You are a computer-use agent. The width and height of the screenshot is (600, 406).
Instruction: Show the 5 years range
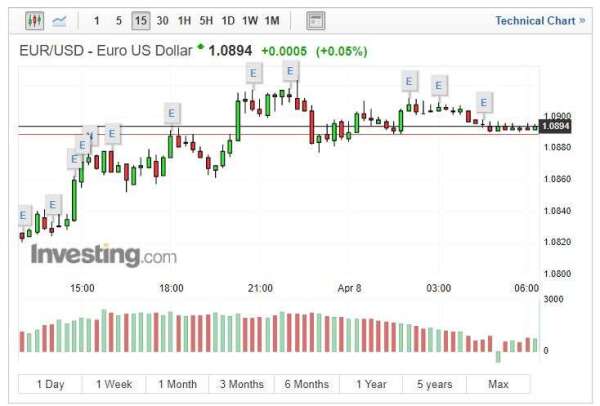[x=435, y=384]
